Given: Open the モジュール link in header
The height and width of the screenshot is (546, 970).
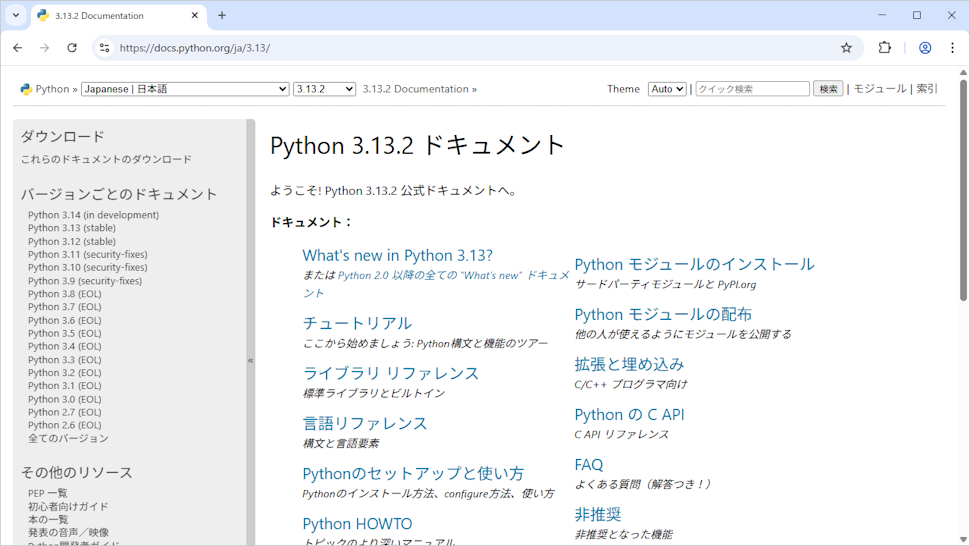Looking at the screenshot, I should point(880,89).
